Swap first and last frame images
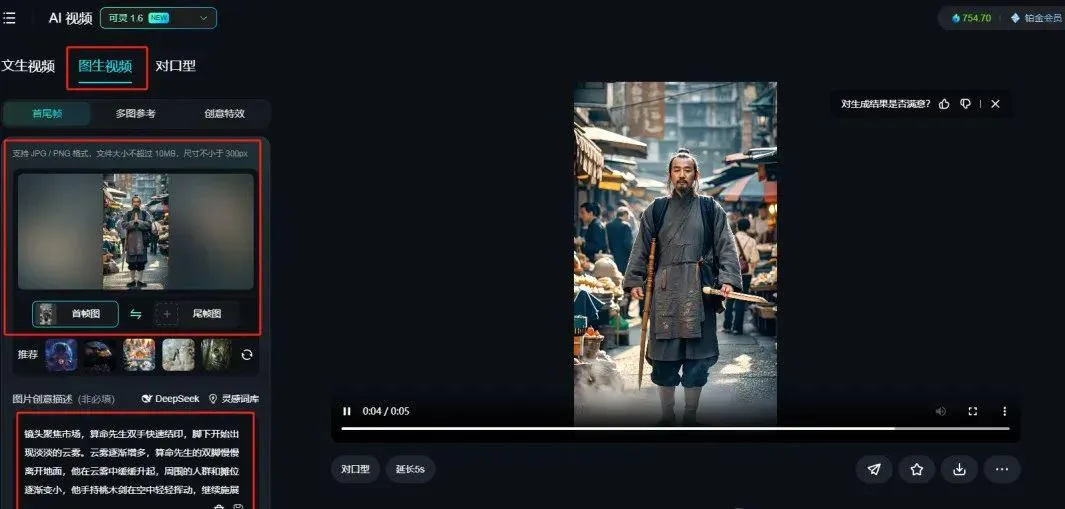This screenshot has width=1065, height=509. tap(136, 314)
